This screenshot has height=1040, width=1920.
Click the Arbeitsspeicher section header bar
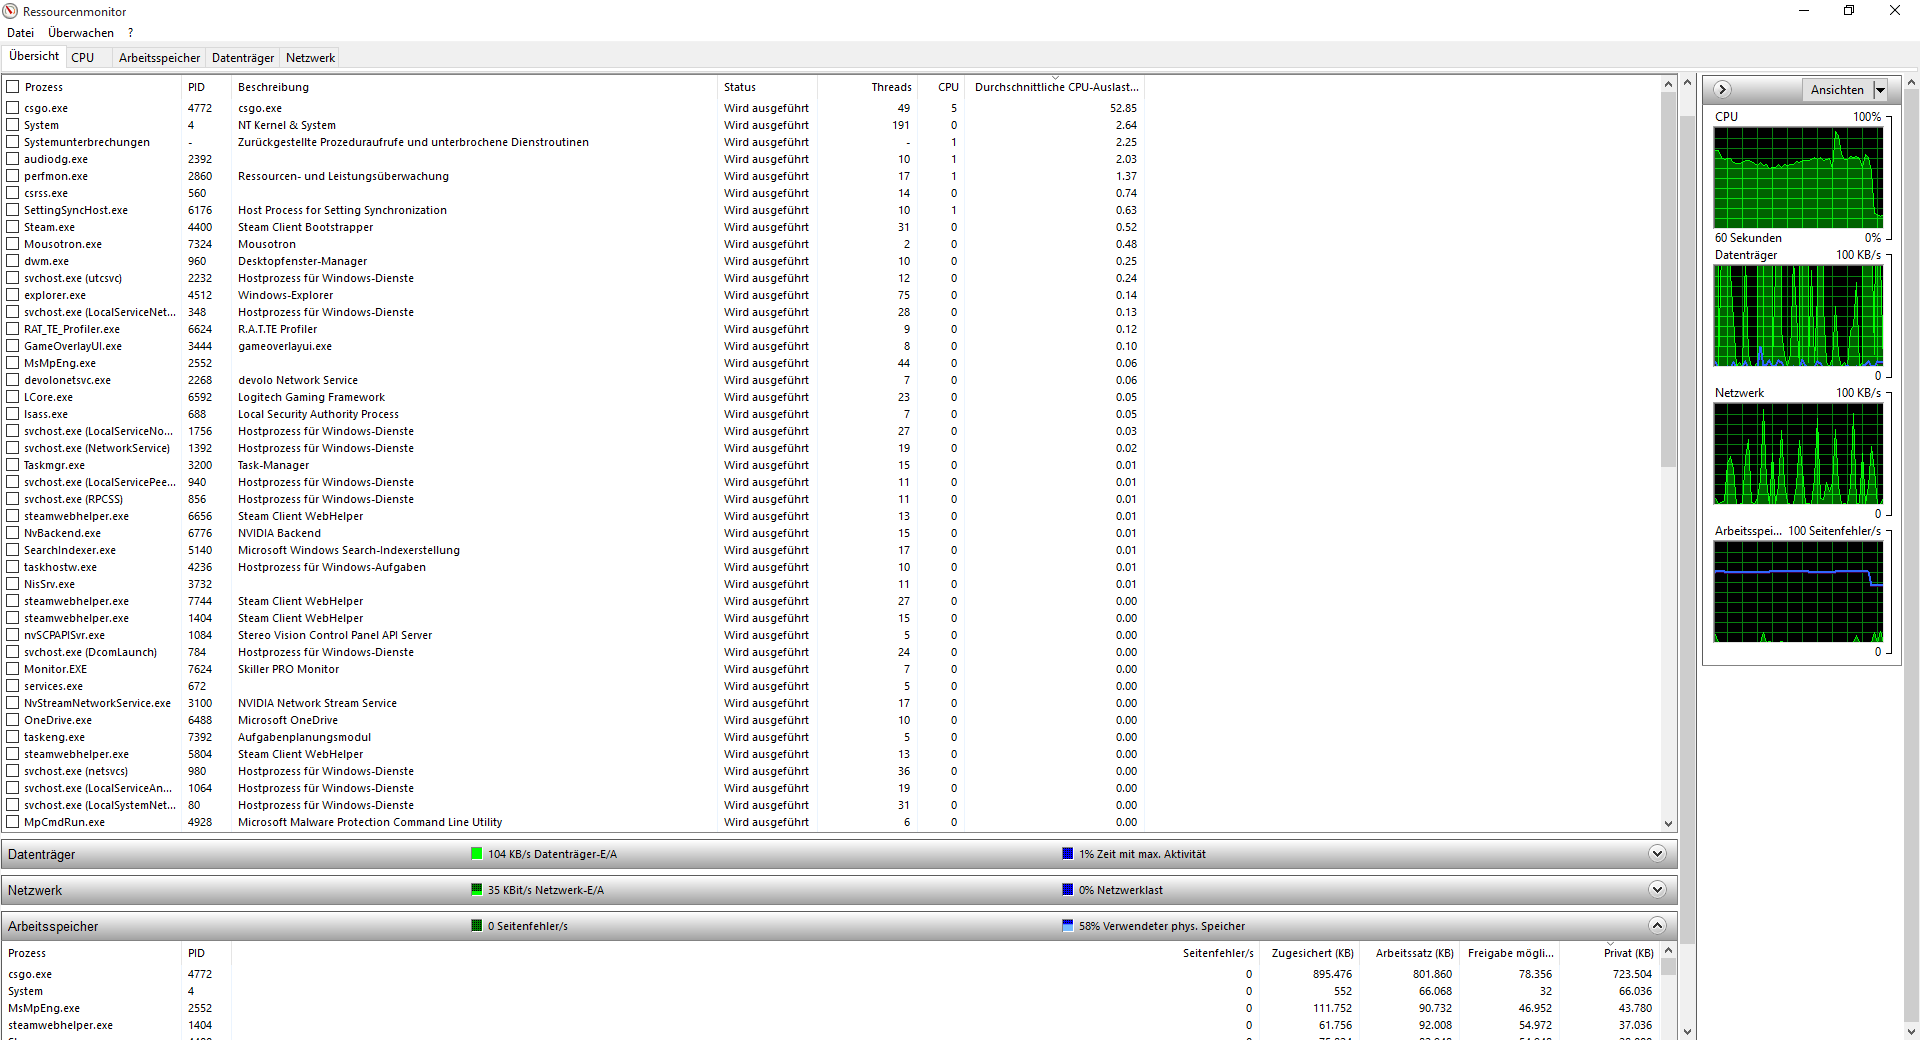[839, 926]
